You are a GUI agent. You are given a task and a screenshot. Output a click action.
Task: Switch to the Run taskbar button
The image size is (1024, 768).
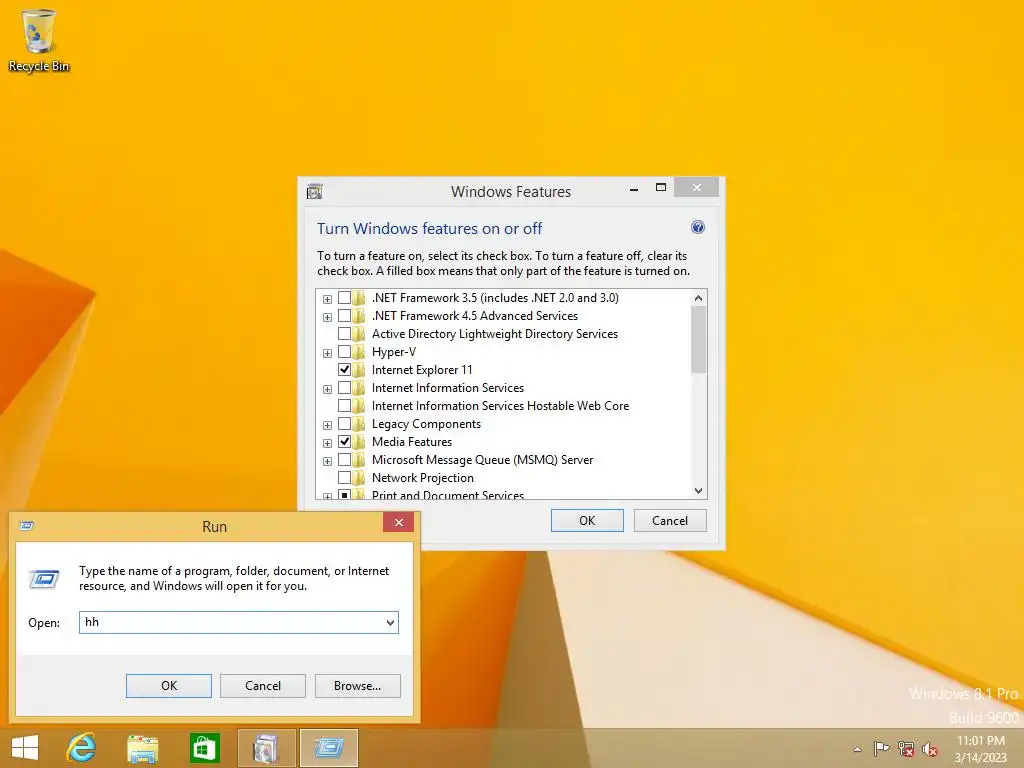328,748
